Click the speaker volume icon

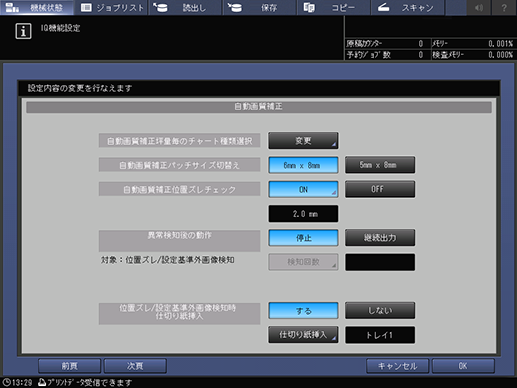pyautogui.click(x=479, y=7)
